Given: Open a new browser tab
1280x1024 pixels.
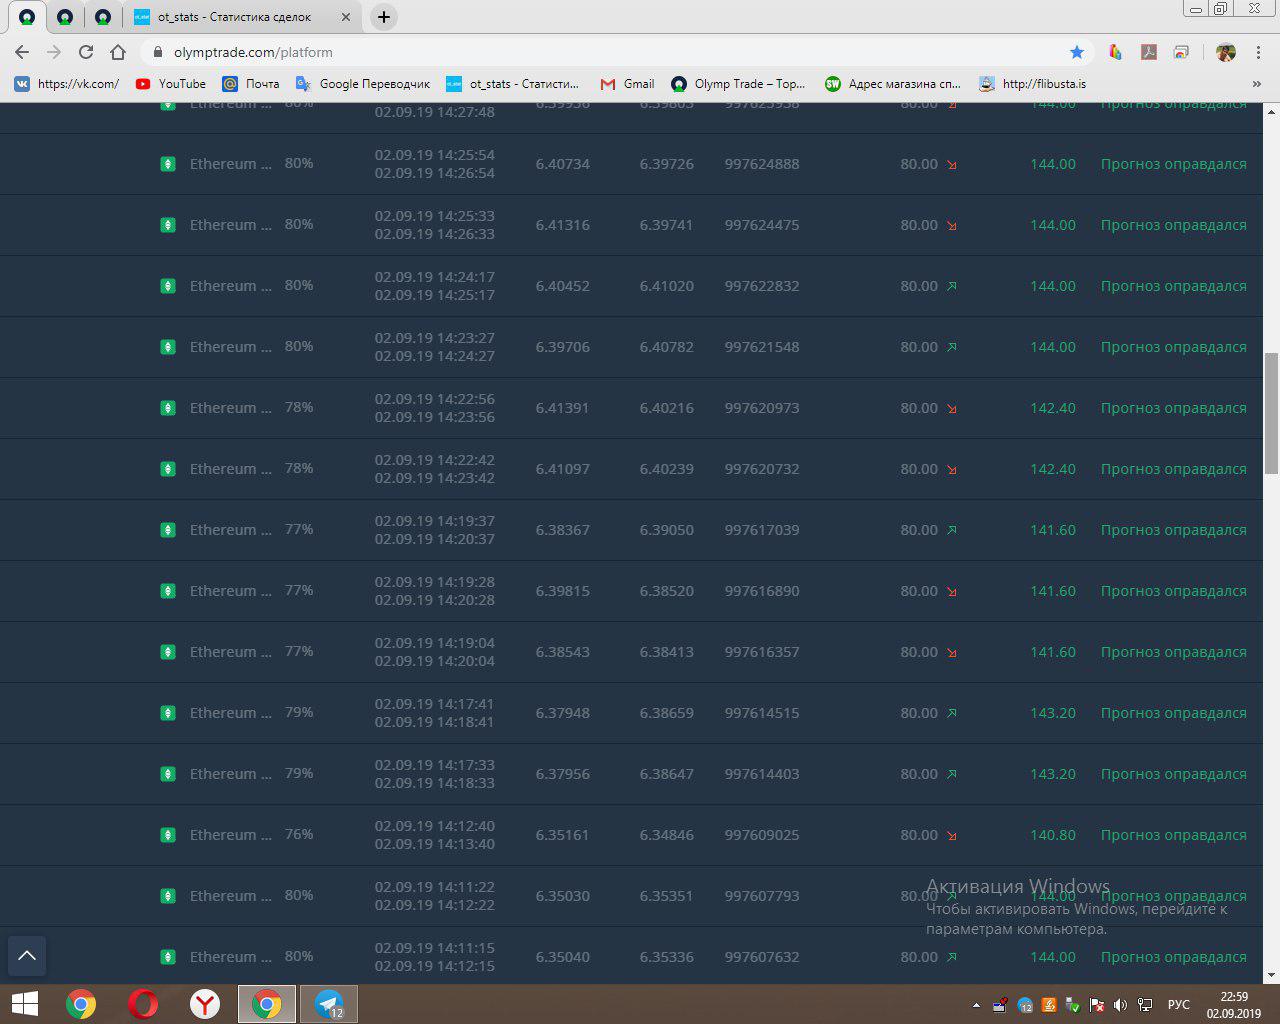Looking at the screenshot, I should pos(383,17).
